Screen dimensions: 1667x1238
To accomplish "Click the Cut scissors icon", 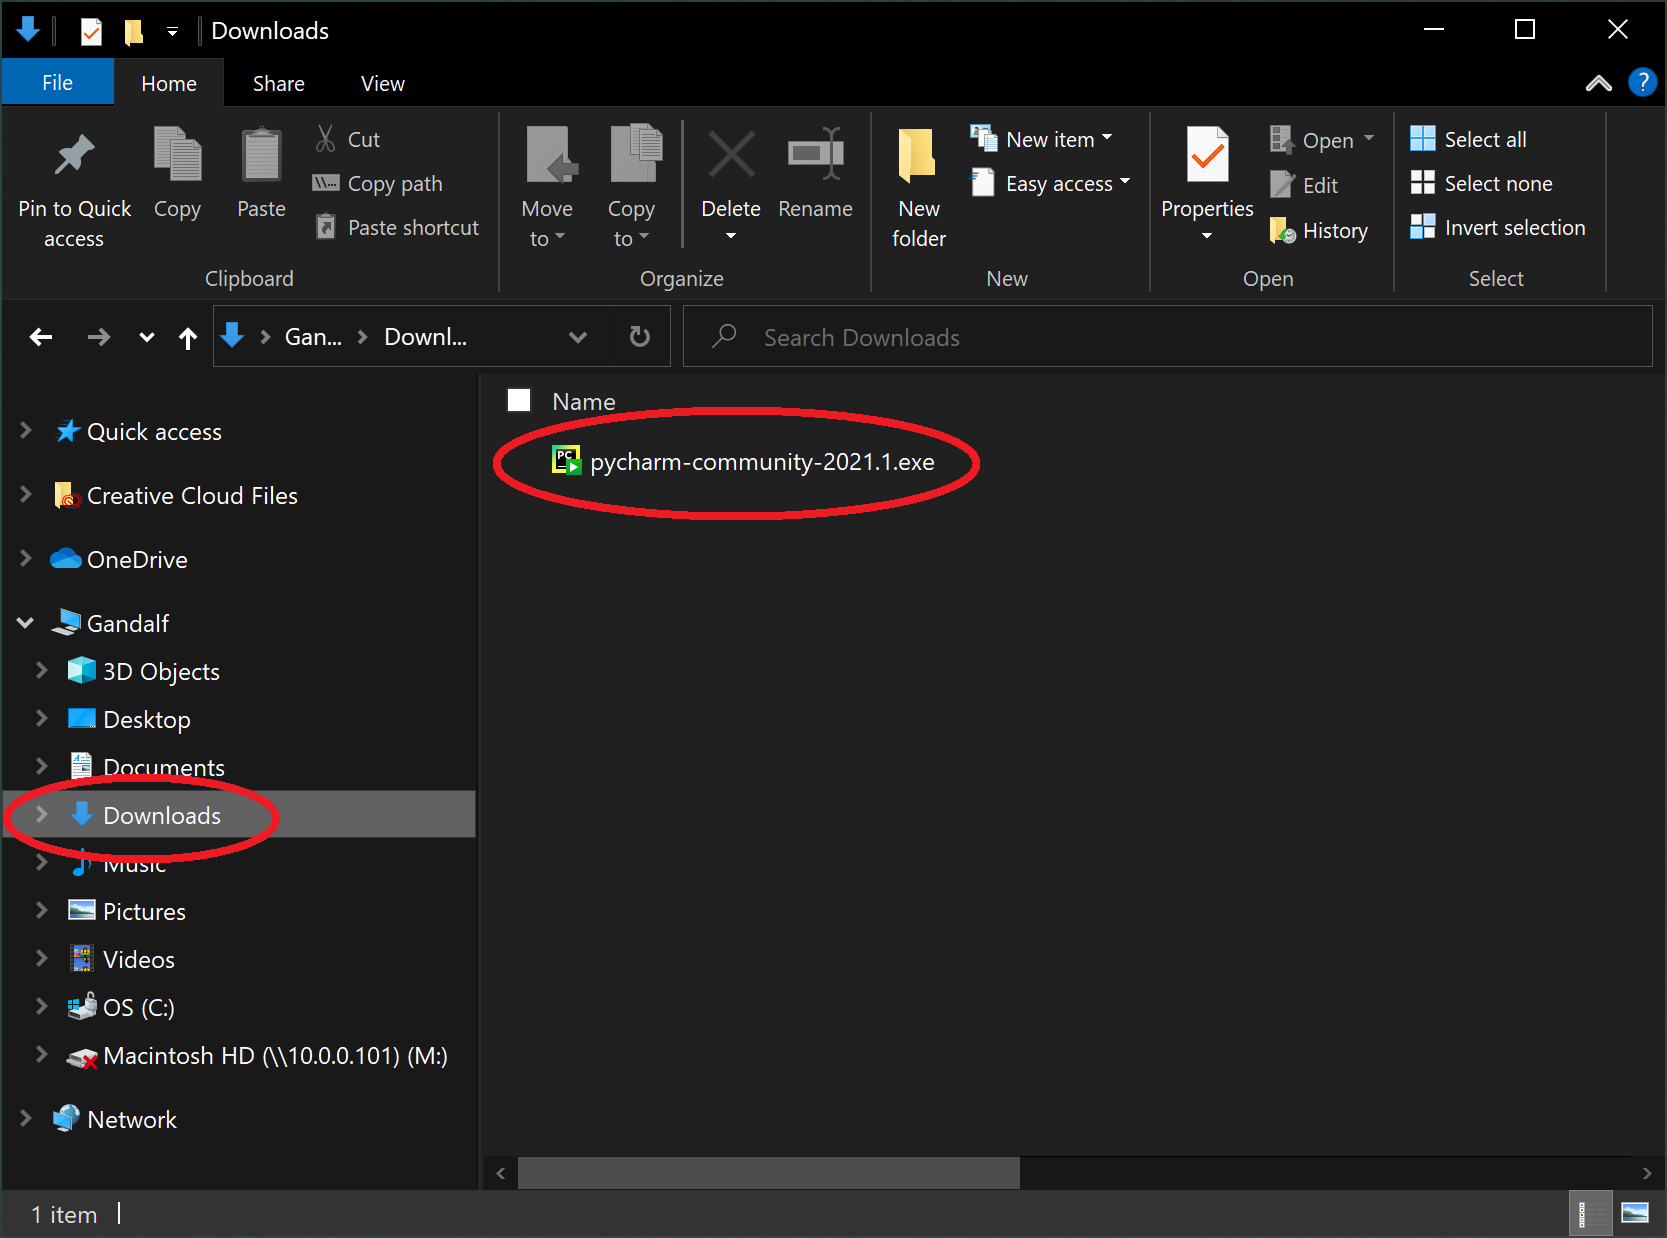I will click(x=325, y=138).
